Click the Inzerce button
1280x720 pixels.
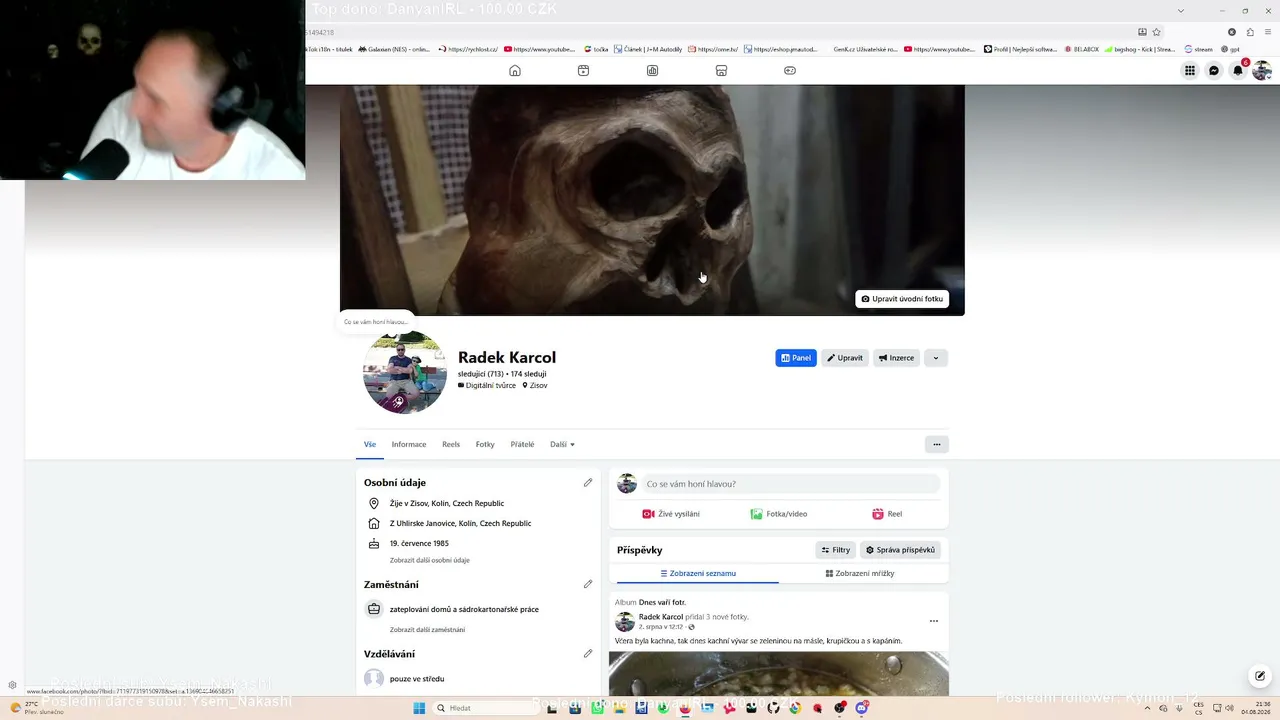coord(896,358)
